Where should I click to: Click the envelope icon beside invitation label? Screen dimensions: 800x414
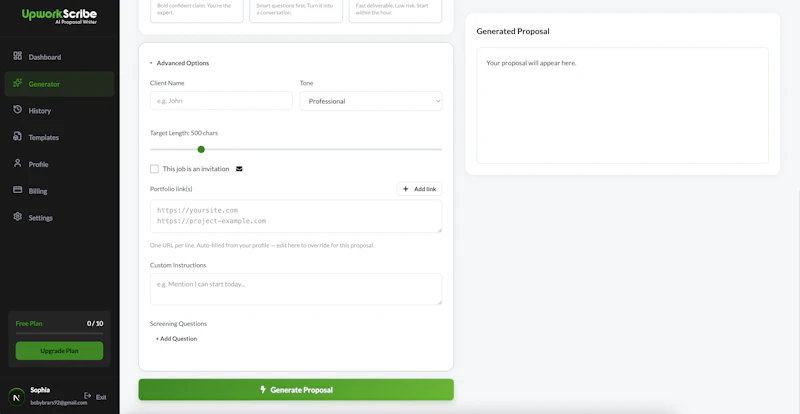click(x=239, y=169)
